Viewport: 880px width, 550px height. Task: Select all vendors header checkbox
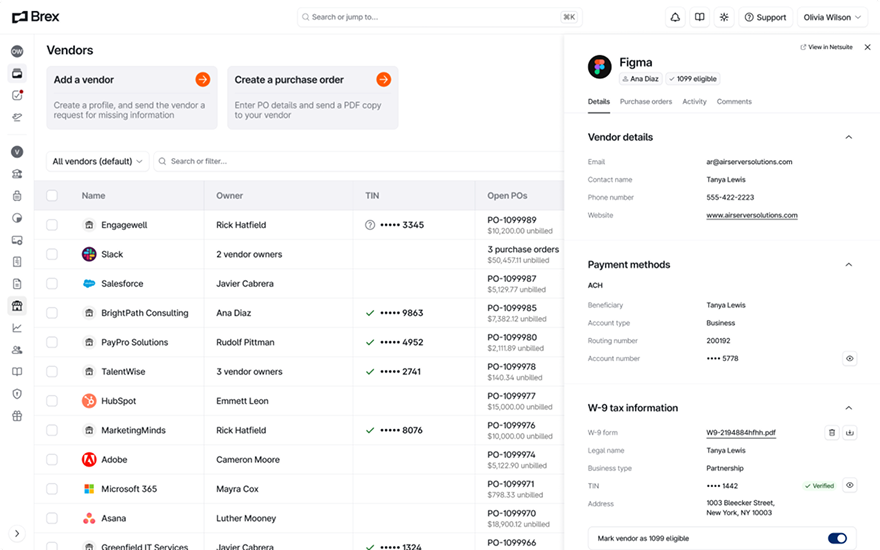click(x=52, y=196)
